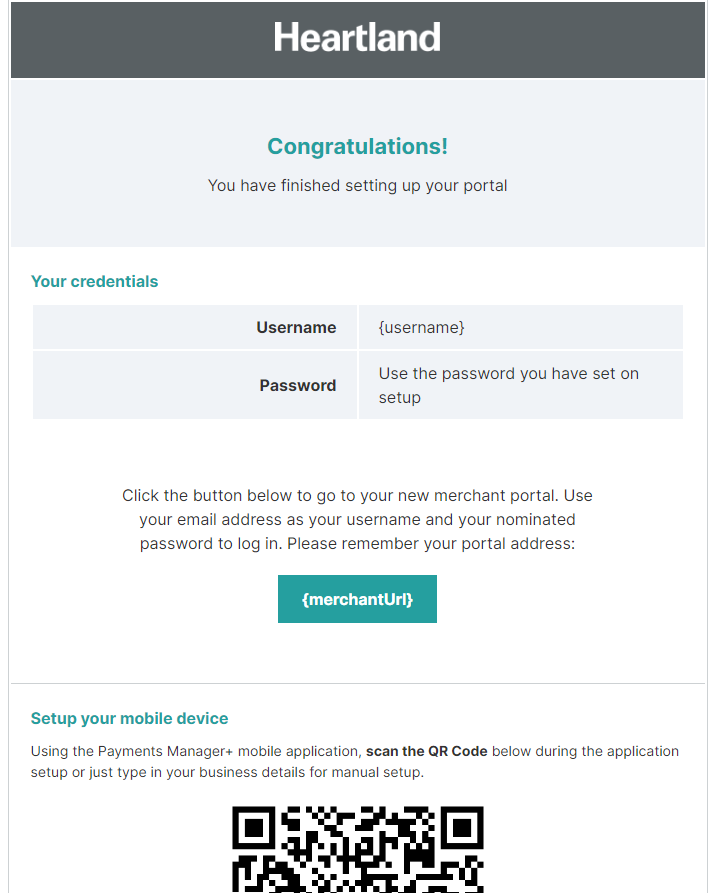The width and height of the screenshot is (712, 893).
Task: Click the top-right QR finder square
Action: [x=462, y=828]
